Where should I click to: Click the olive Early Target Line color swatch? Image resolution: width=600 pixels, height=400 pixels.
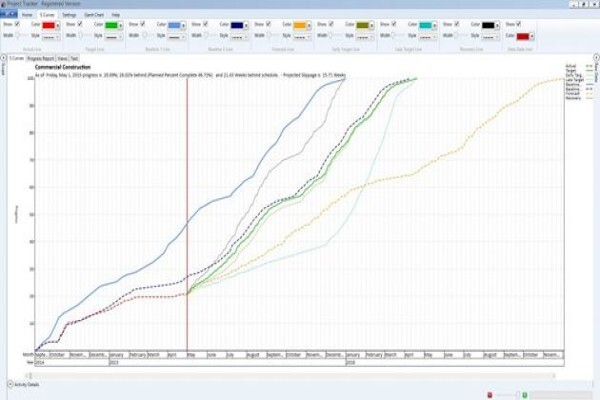tap(363, 25)
